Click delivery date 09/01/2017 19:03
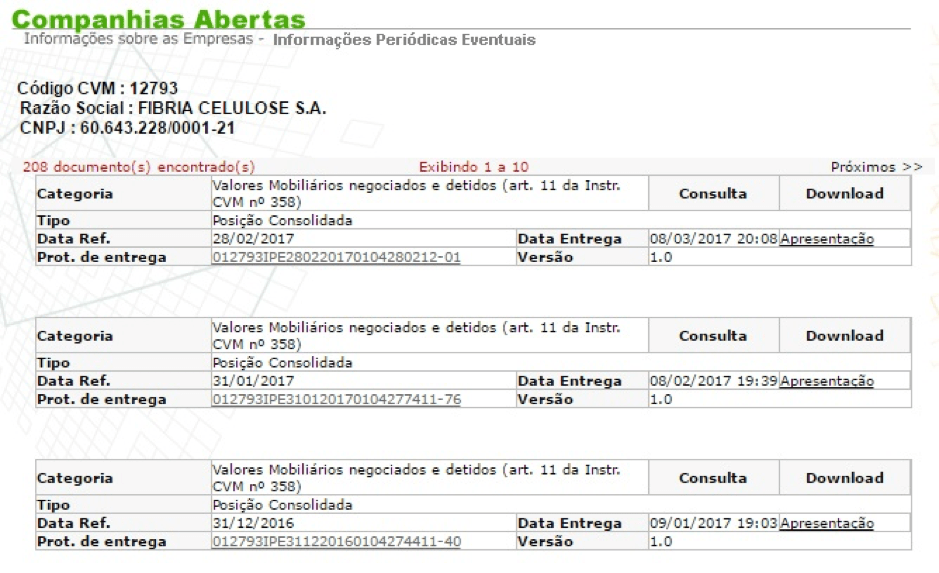 tap(713, 523)
